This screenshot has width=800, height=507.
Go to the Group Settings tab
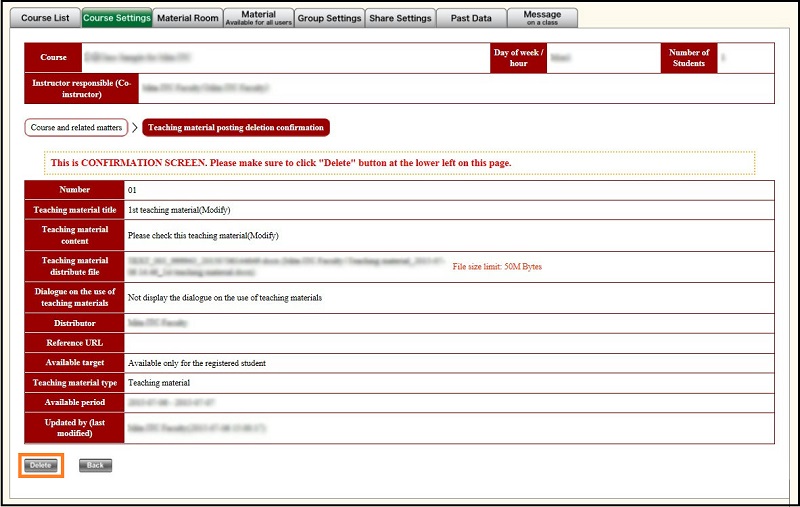pyautogui.click(x=329, y=18)
